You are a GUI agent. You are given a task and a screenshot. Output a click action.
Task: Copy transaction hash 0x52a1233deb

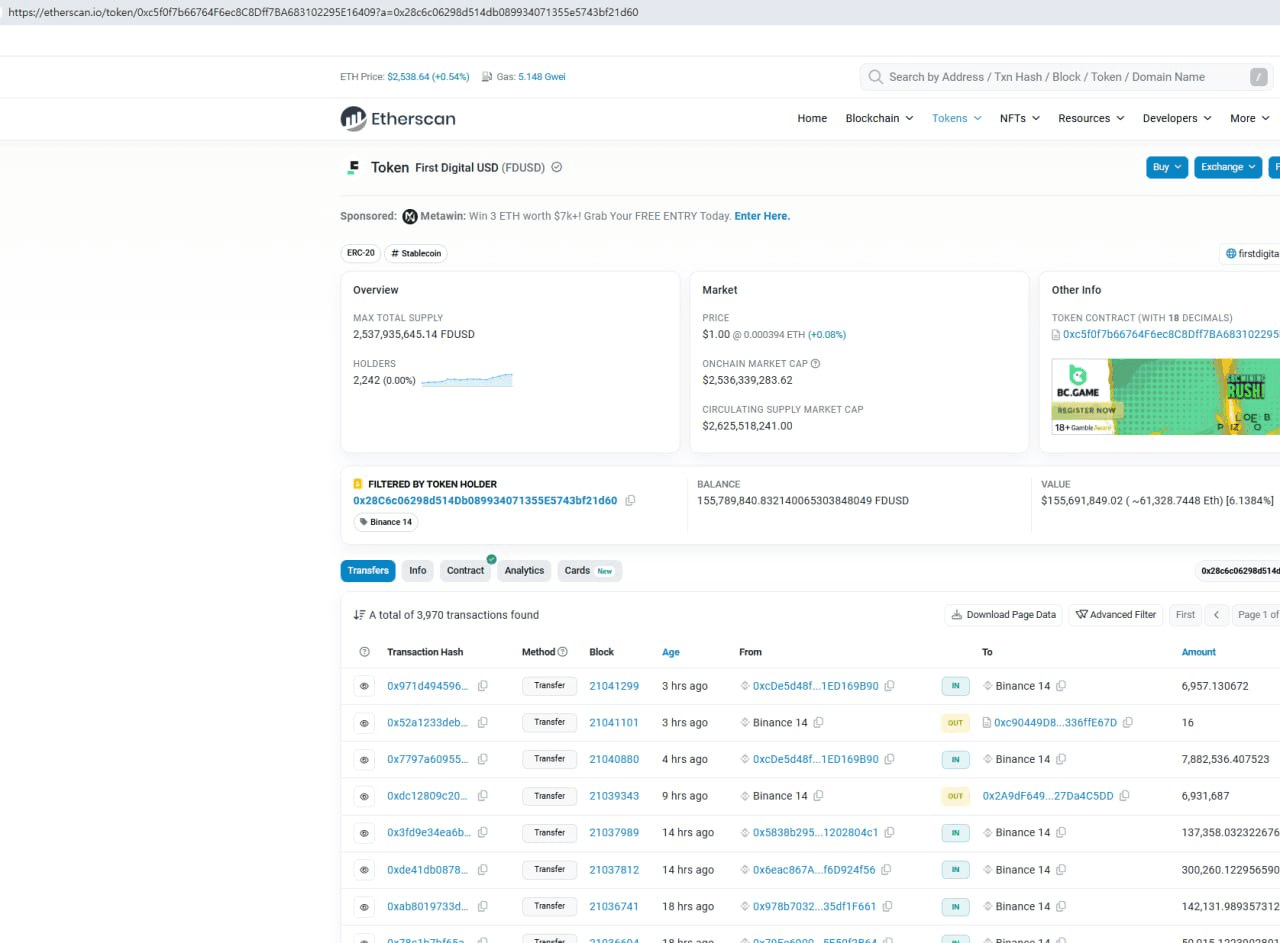point(482,722)
